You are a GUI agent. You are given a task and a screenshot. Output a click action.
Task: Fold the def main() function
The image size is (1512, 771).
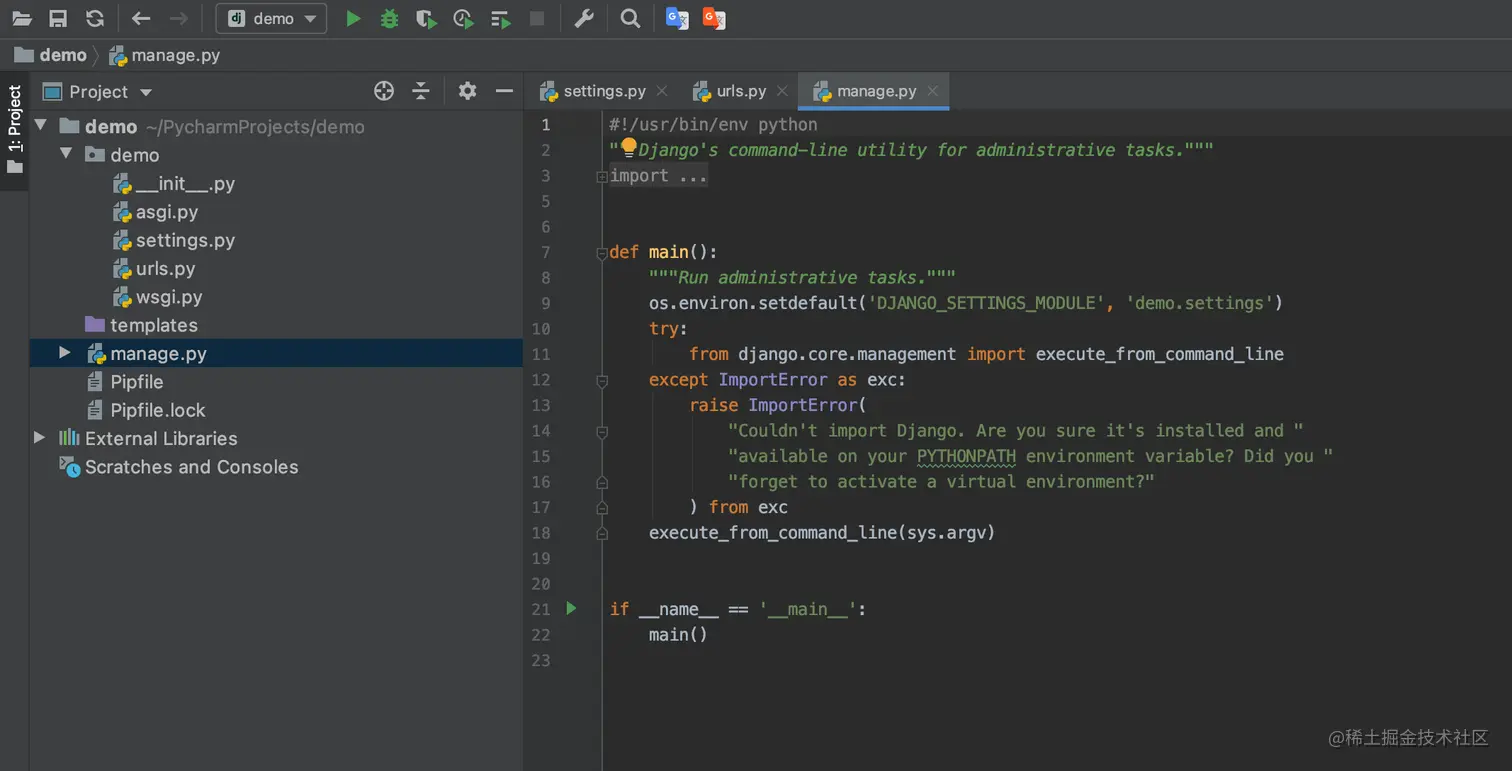coord(602,253)
